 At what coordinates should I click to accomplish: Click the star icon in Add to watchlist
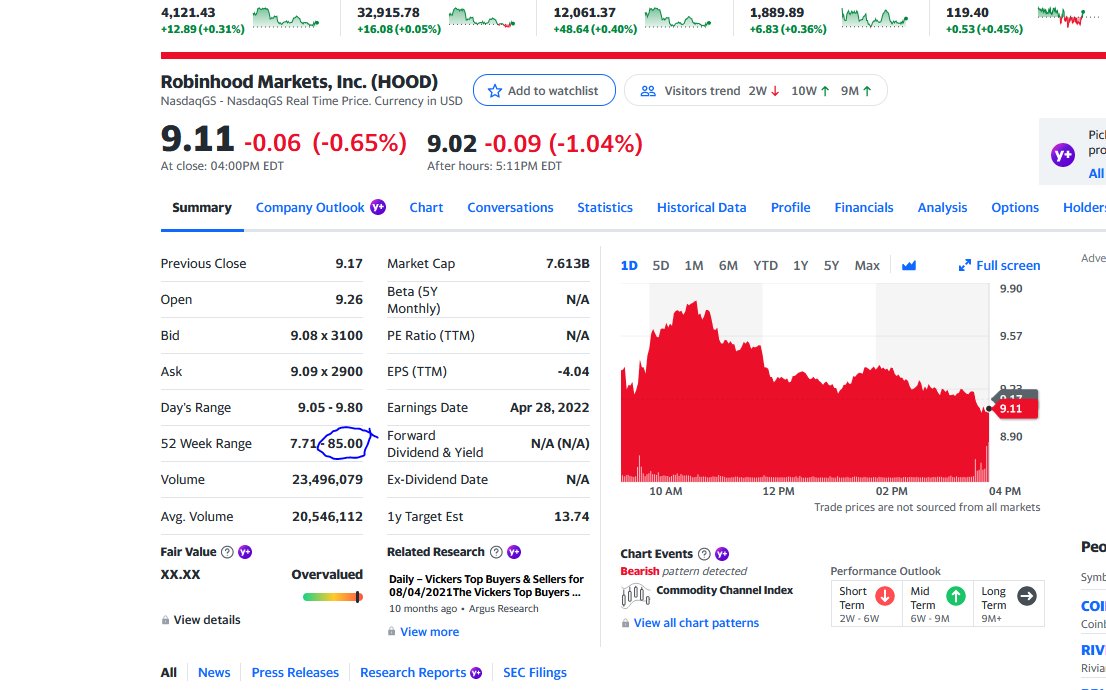494,91
